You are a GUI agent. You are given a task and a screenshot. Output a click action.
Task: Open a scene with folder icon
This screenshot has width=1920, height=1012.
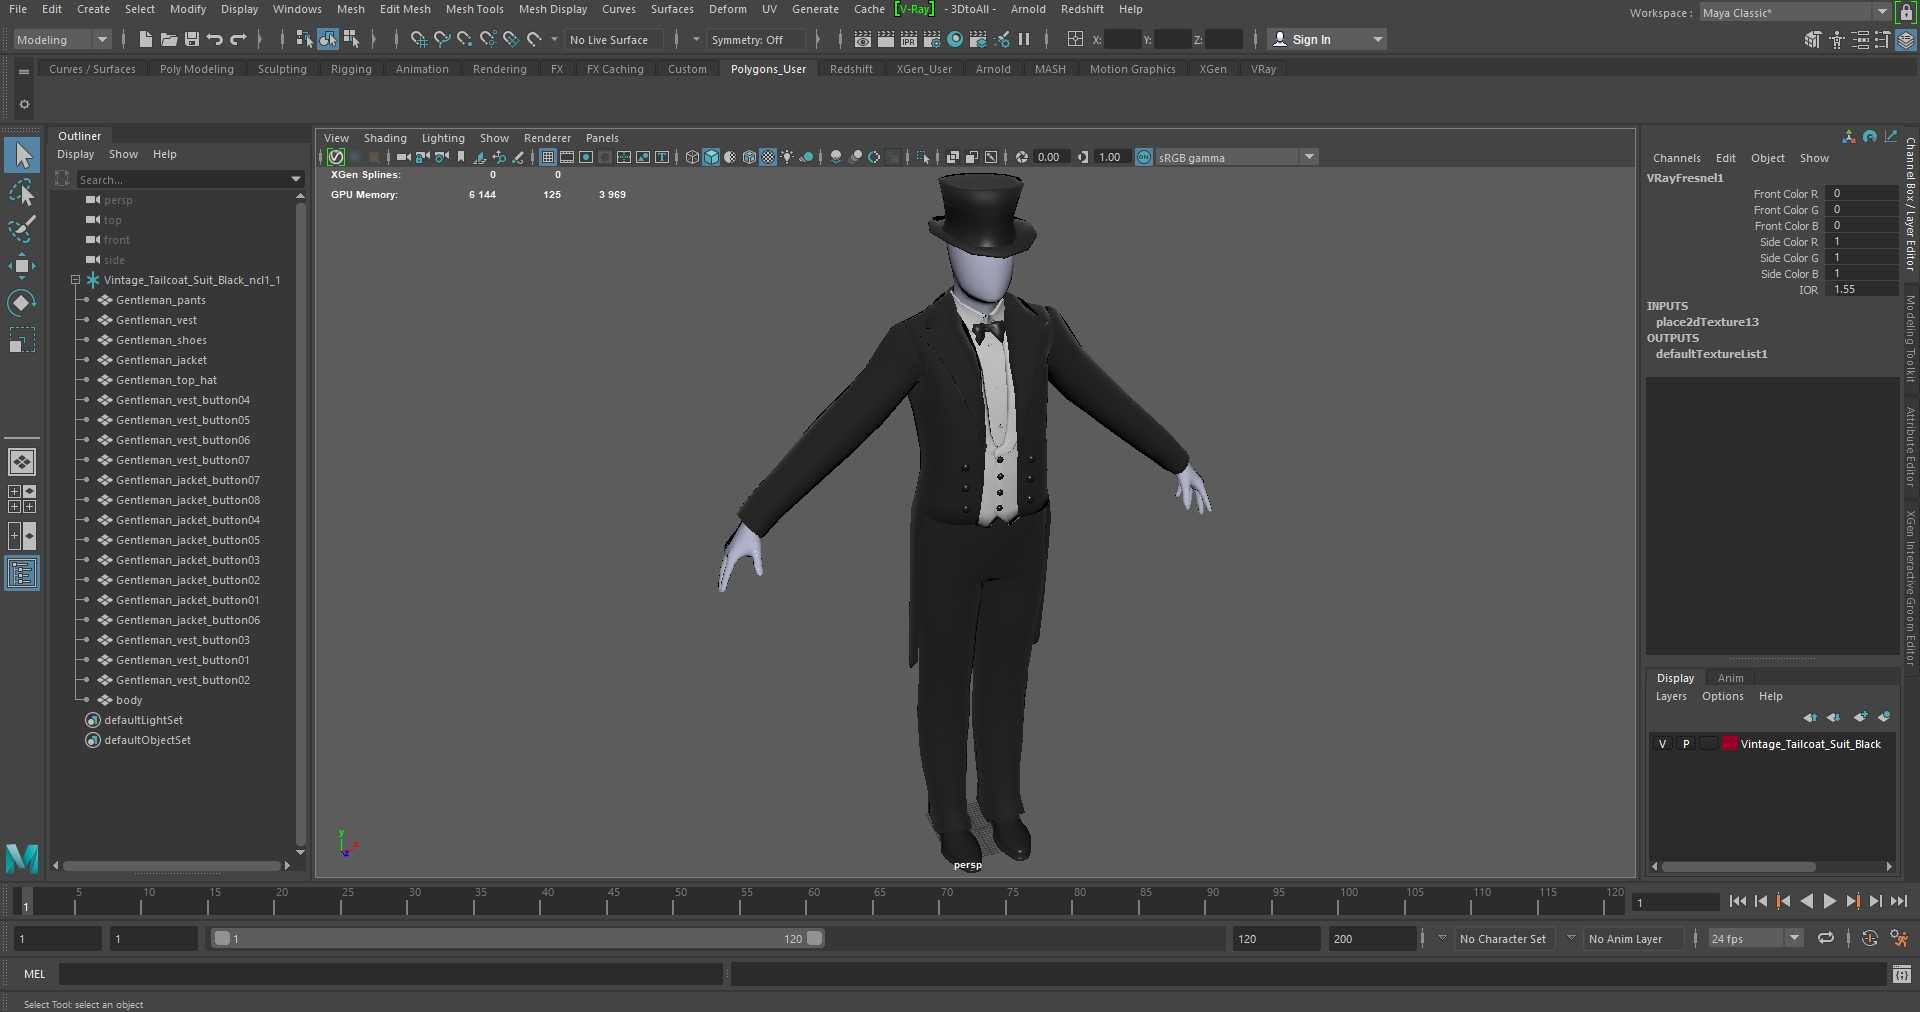(169, 39)
